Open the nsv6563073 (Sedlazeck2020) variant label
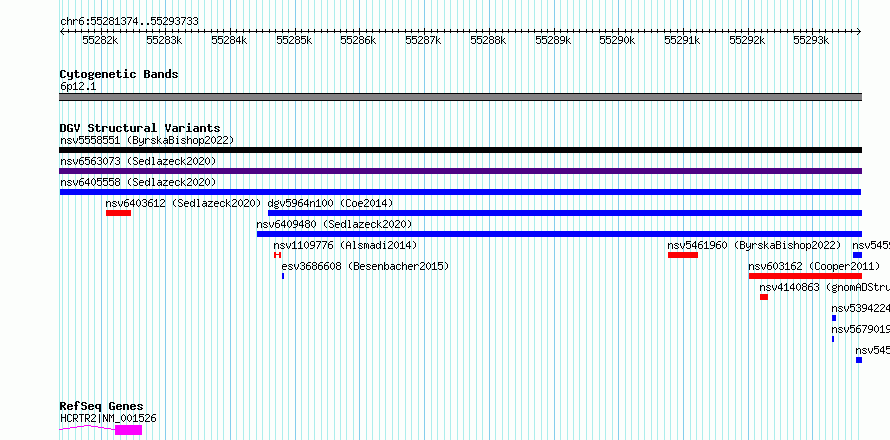 [138, 161]
